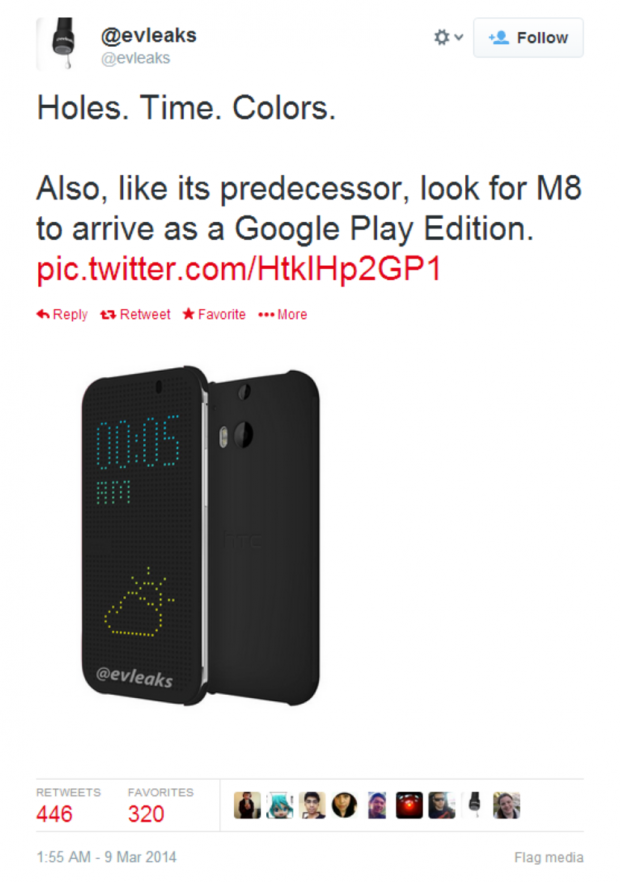The width and height of the screenshot is (620, 882).
Task: Click the dark oval face avatar
Action: coord(344,805)
